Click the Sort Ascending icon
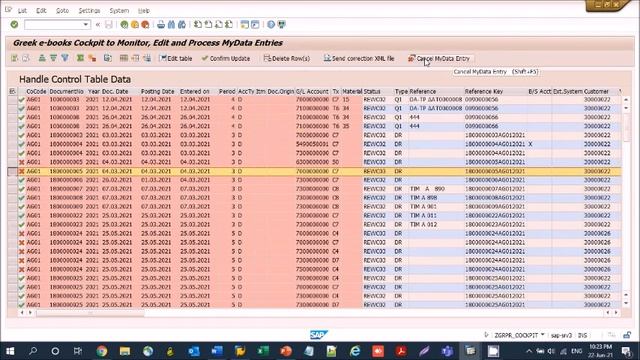 (42, 58)
